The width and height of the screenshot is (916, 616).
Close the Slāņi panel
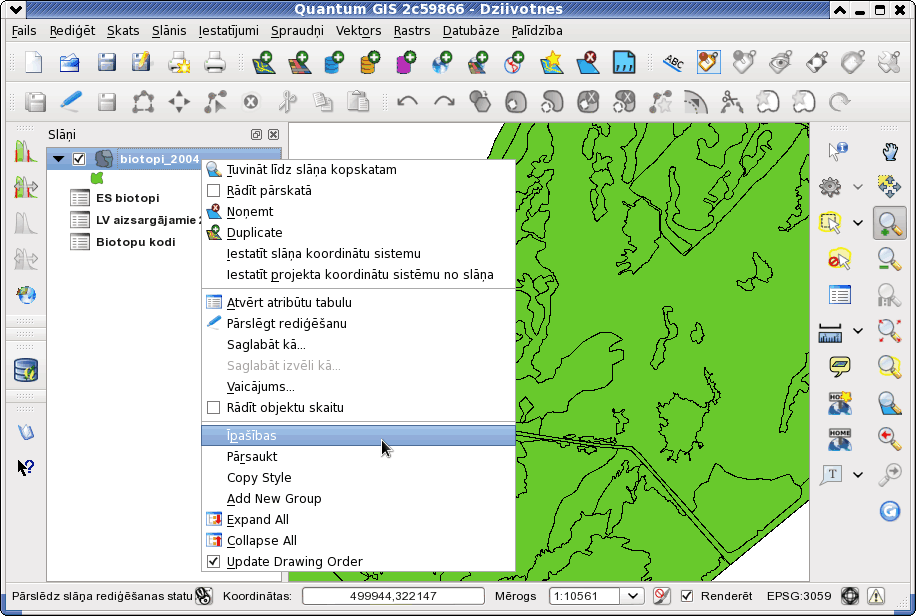point(273,134)
